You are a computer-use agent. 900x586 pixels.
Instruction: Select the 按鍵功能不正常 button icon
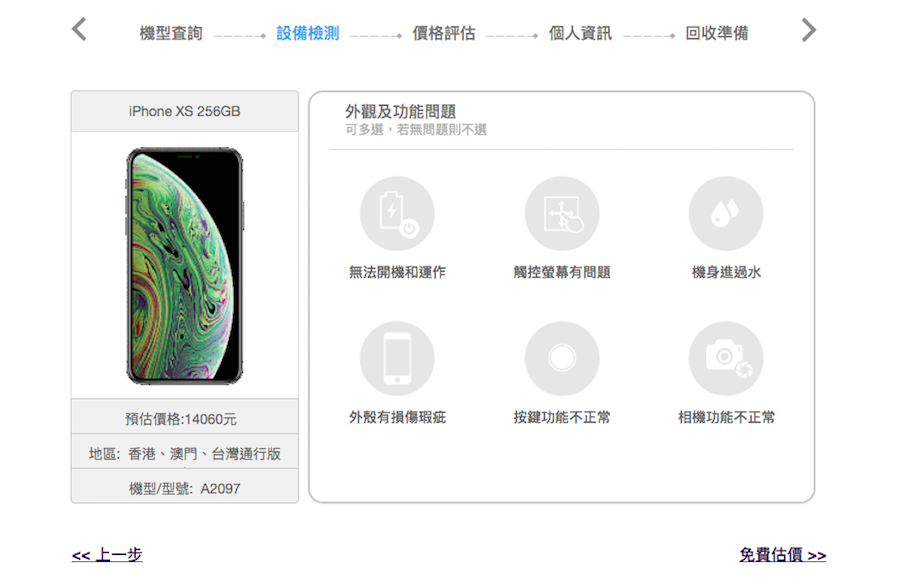click(x=562, y=358)
